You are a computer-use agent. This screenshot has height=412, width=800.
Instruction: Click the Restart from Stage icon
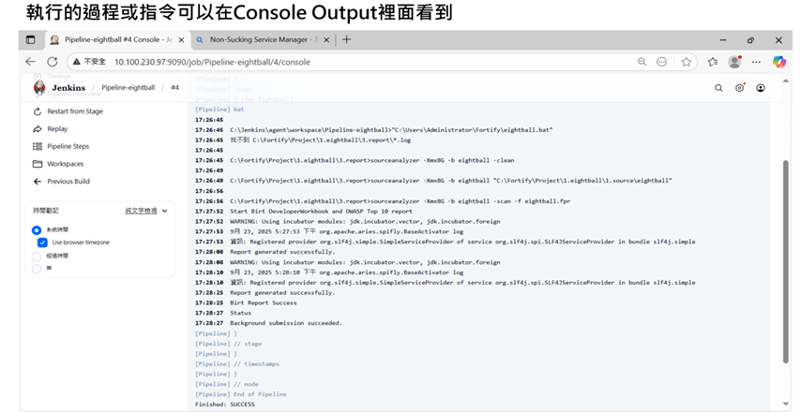37,111
